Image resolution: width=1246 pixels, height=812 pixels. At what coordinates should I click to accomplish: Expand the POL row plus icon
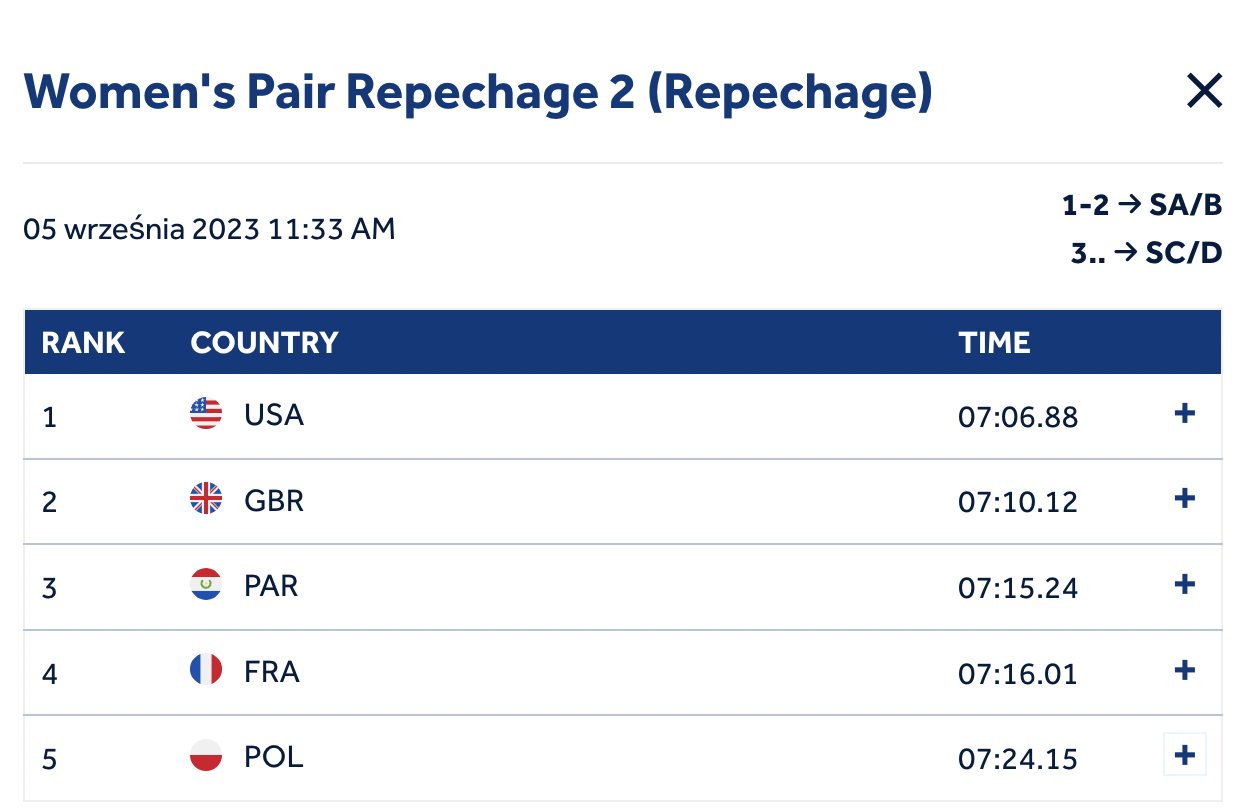(x=1185, y=755)
